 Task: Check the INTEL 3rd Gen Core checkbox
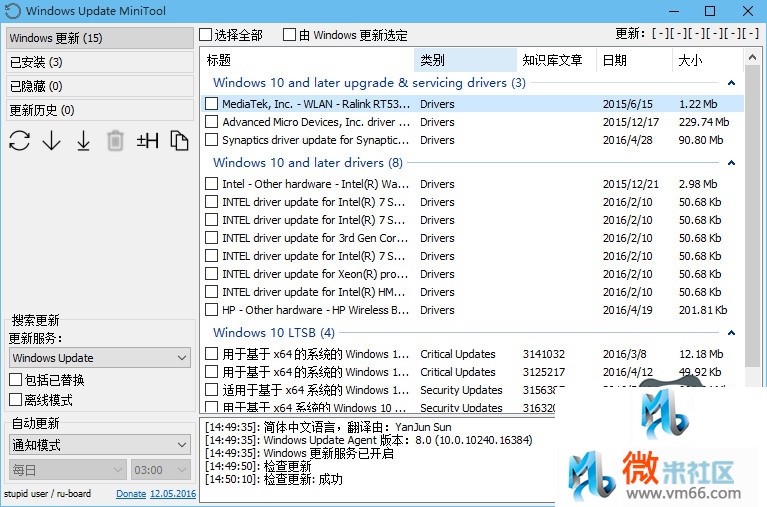(x=211, y=238)
